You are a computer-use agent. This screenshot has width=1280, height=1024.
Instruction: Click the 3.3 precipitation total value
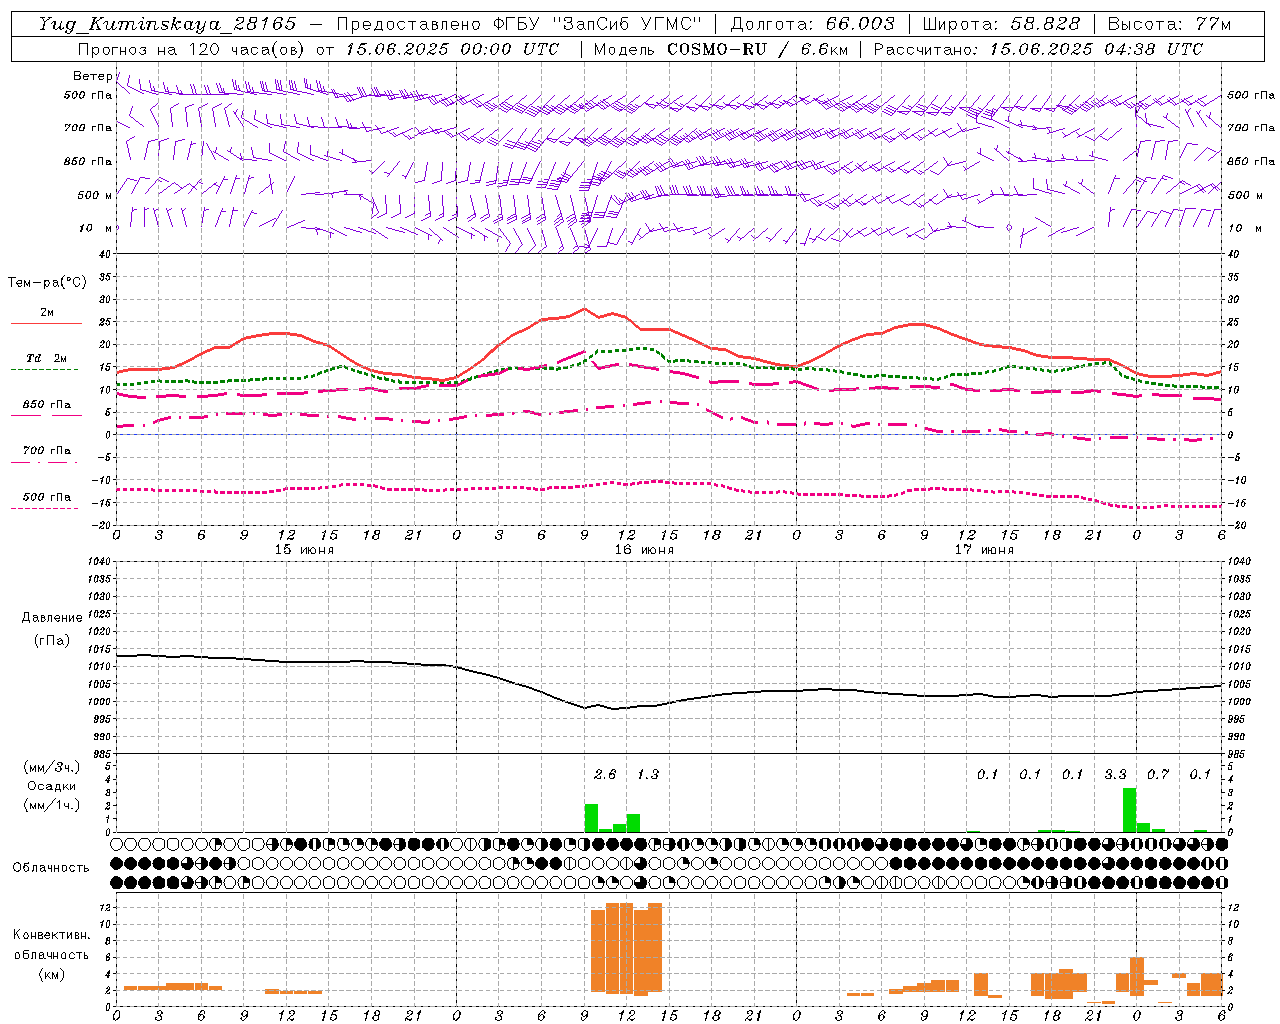pos(1115,774)
